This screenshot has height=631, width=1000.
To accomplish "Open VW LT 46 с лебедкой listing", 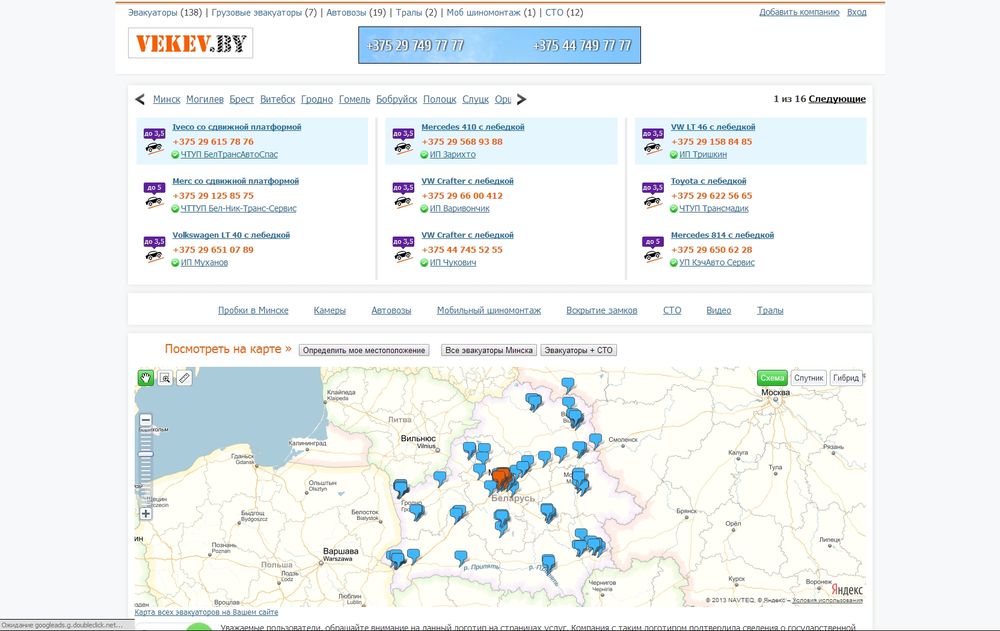I will 713,127.
